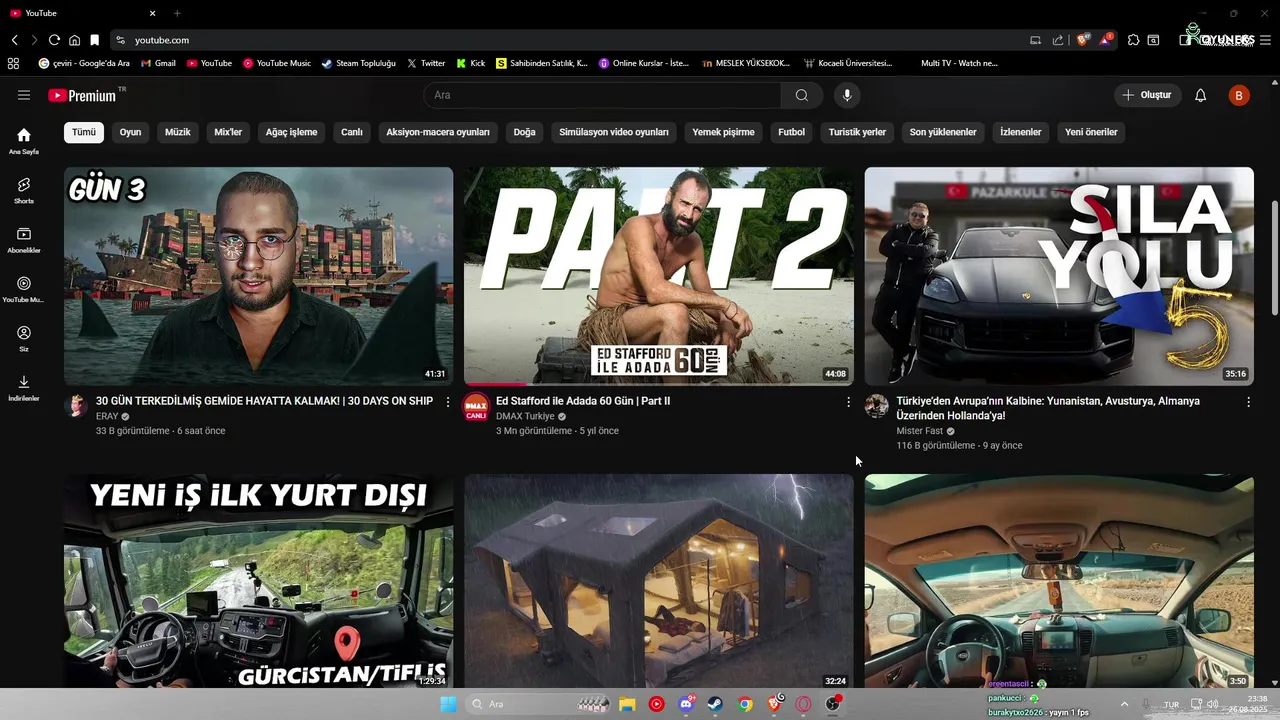
Task: Select the Mix'ler filter chip
Action: point(228,132)
